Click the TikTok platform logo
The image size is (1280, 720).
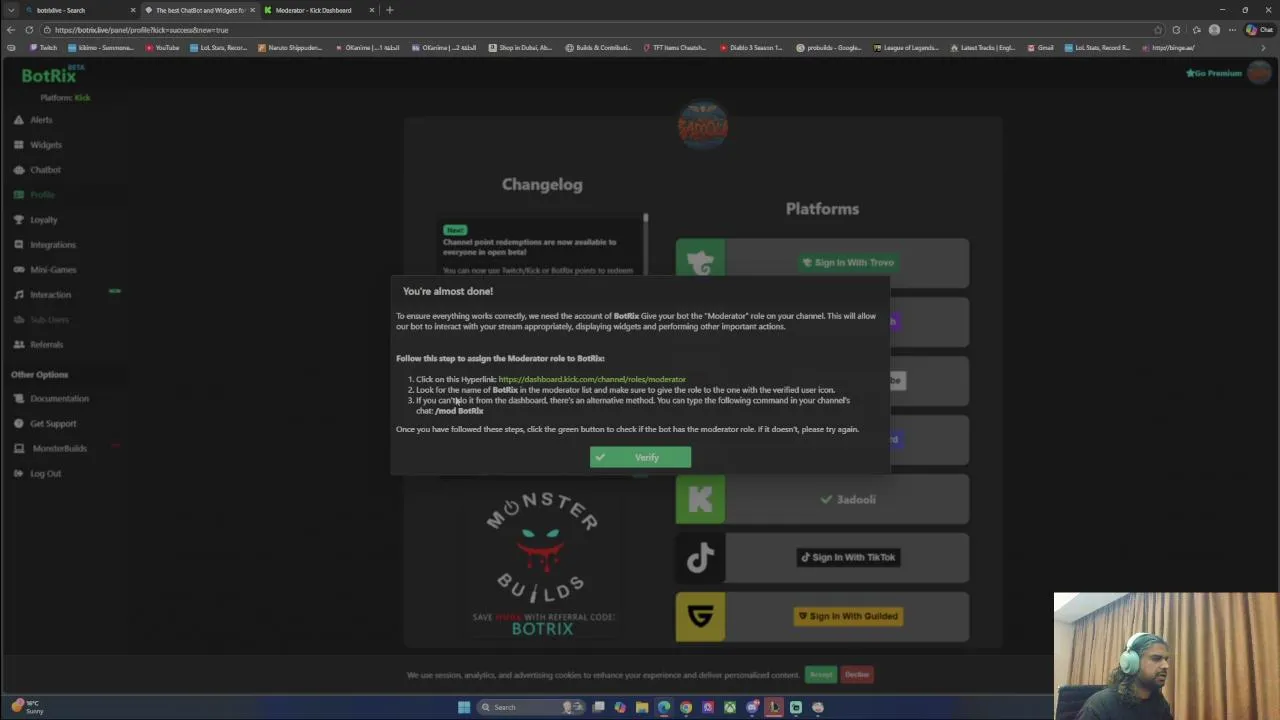pos(700,557)
